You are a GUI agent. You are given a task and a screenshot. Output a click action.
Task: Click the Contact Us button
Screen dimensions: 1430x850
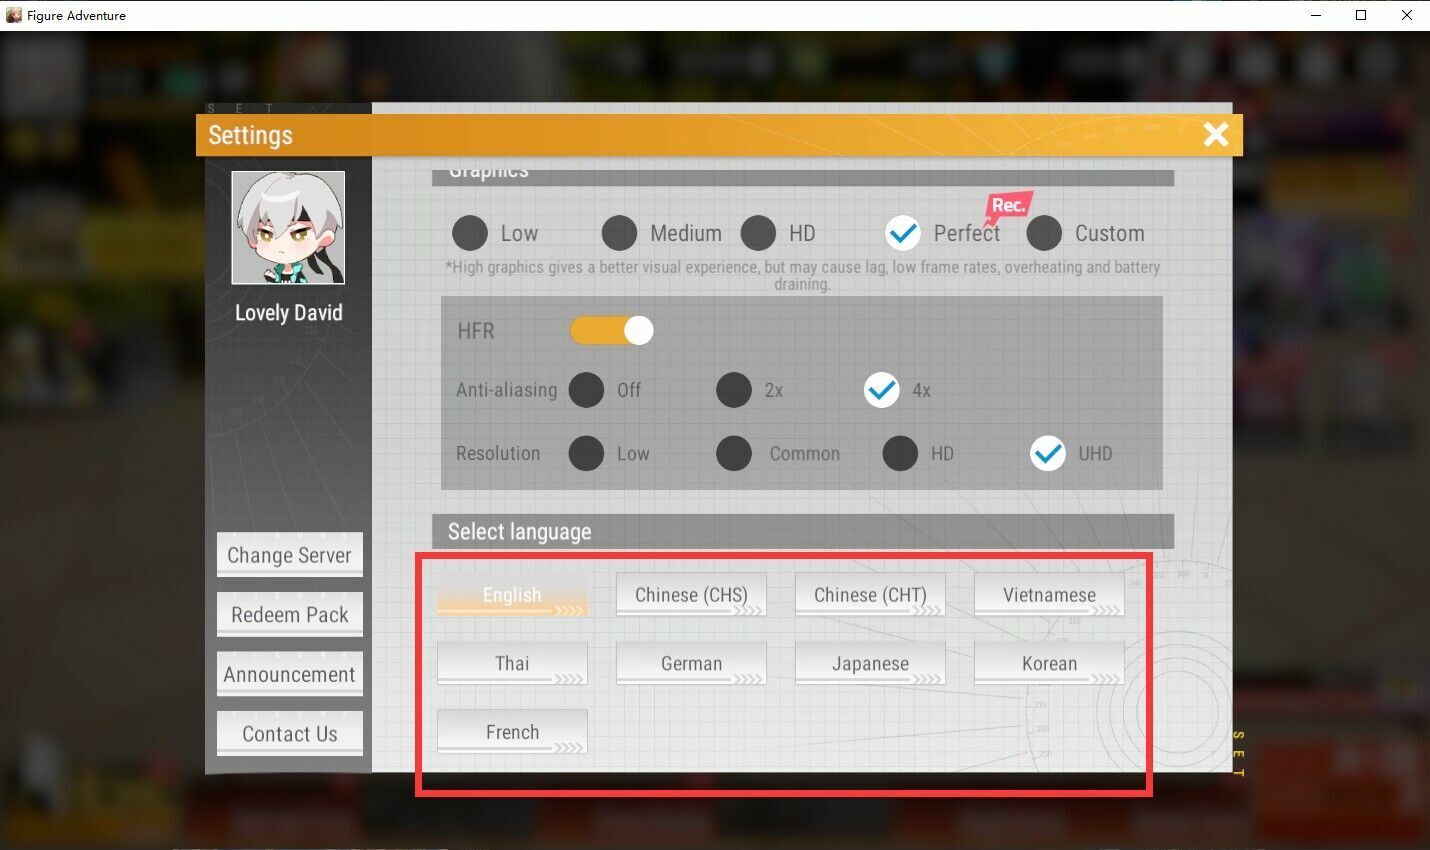(x=289, y=734)
